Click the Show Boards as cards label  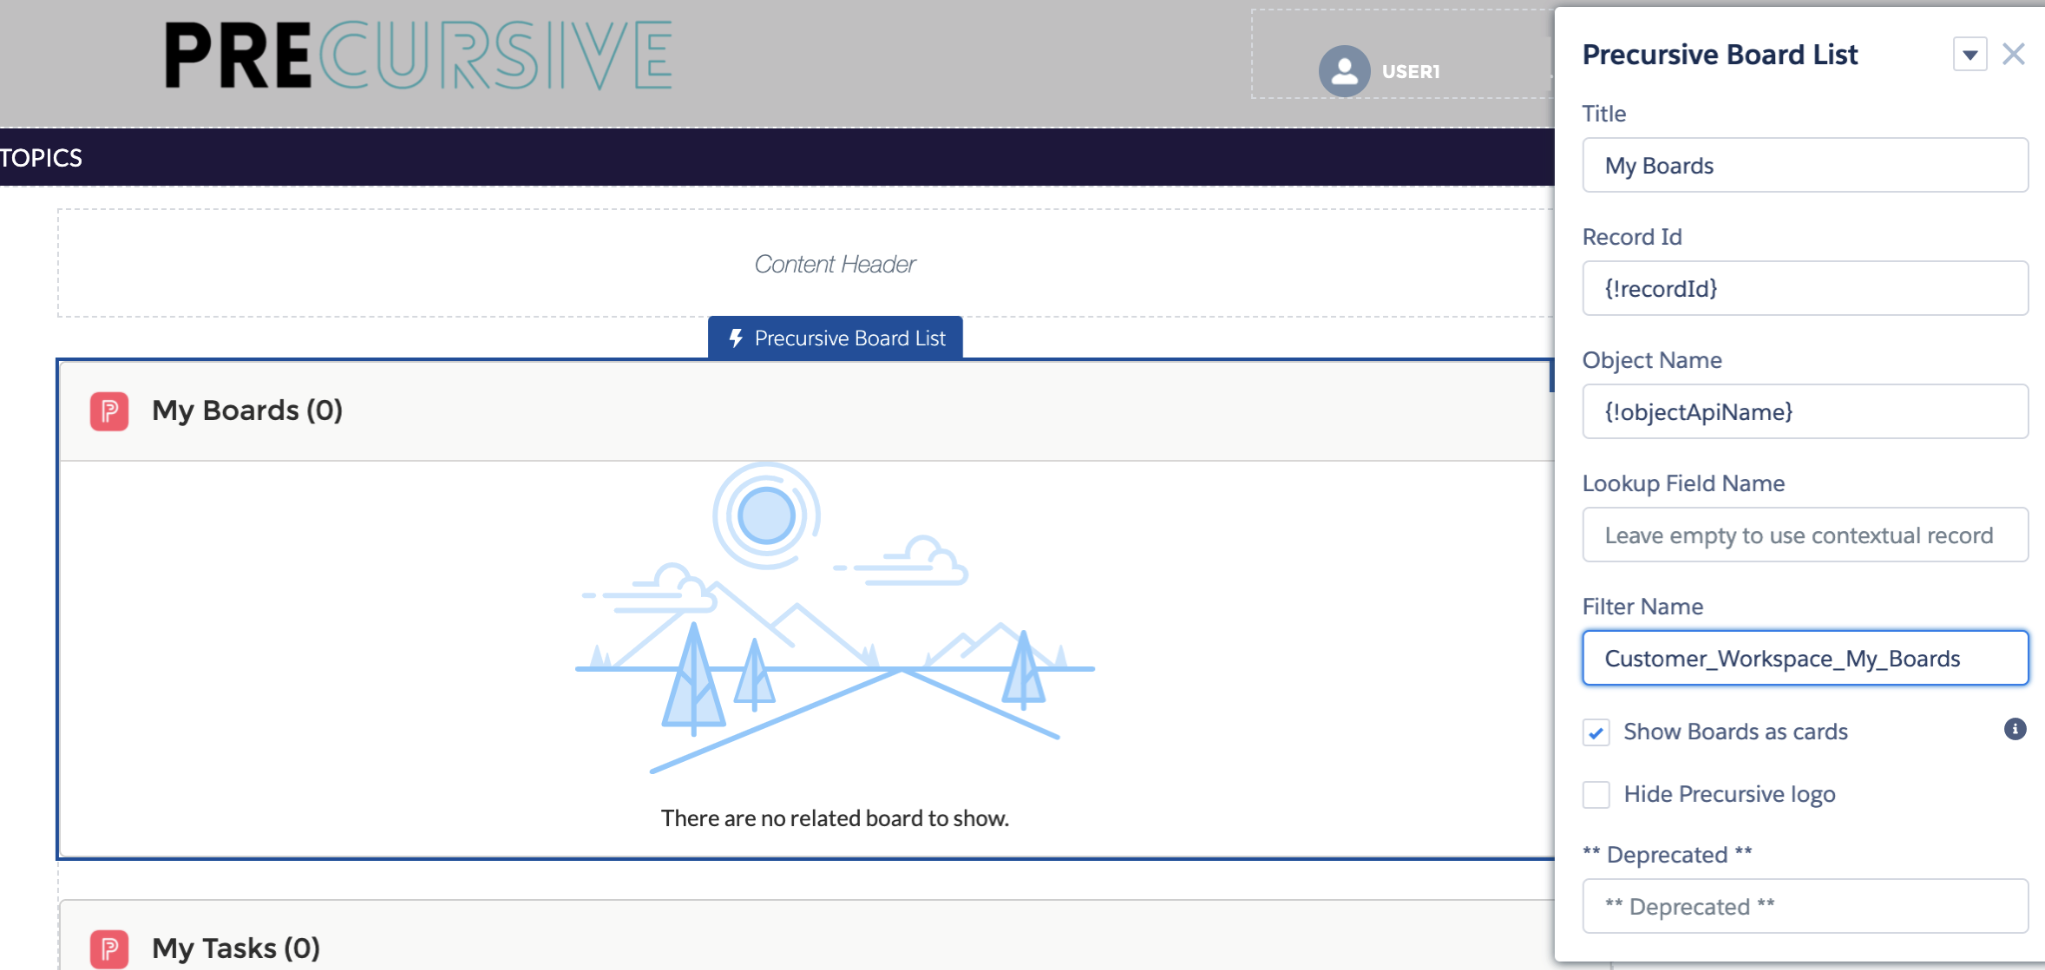point(1736,732)
